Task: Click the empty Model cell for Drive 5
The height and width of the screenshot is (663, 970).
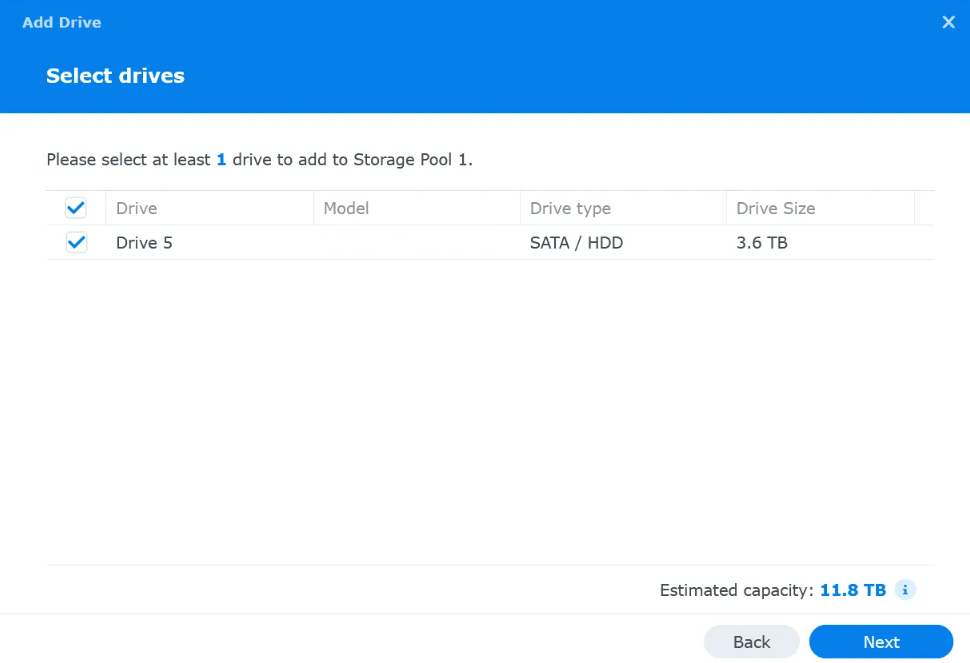Action: coord(416,242)
